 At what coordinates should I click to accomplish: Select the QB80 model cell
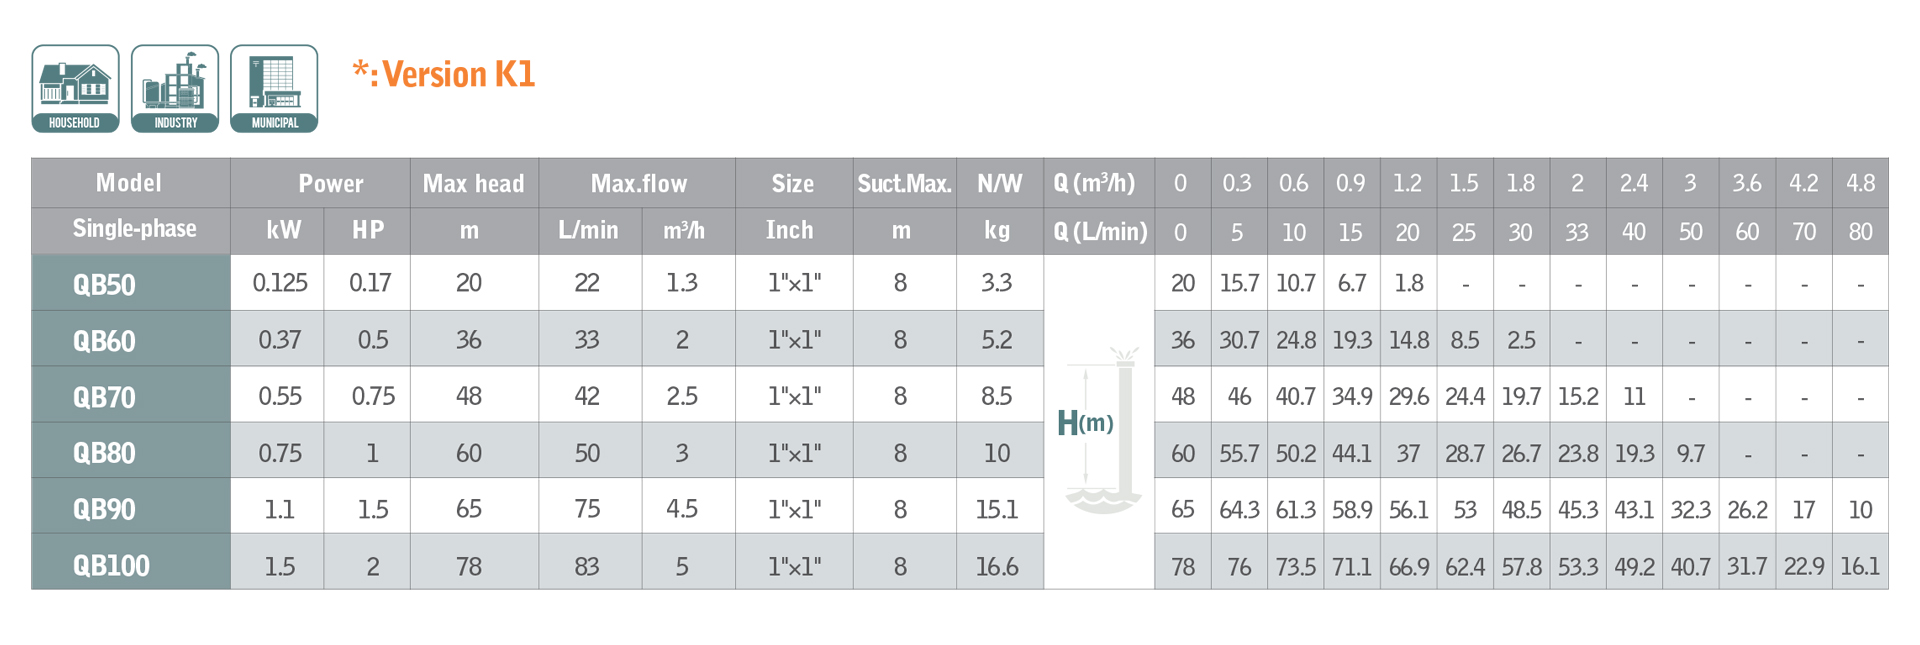click(x=105, y=453)
